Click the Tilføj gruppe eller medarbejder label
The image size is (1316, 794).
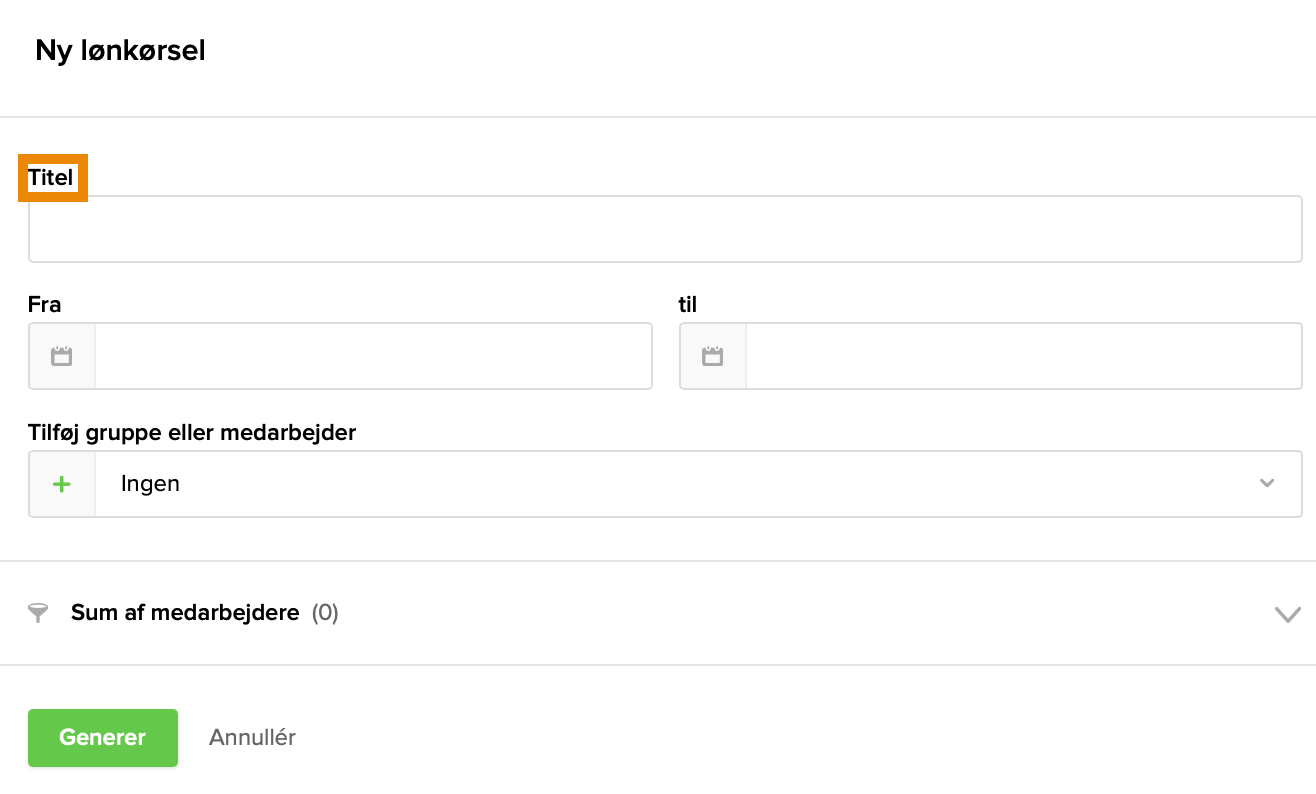pos(192,433)
